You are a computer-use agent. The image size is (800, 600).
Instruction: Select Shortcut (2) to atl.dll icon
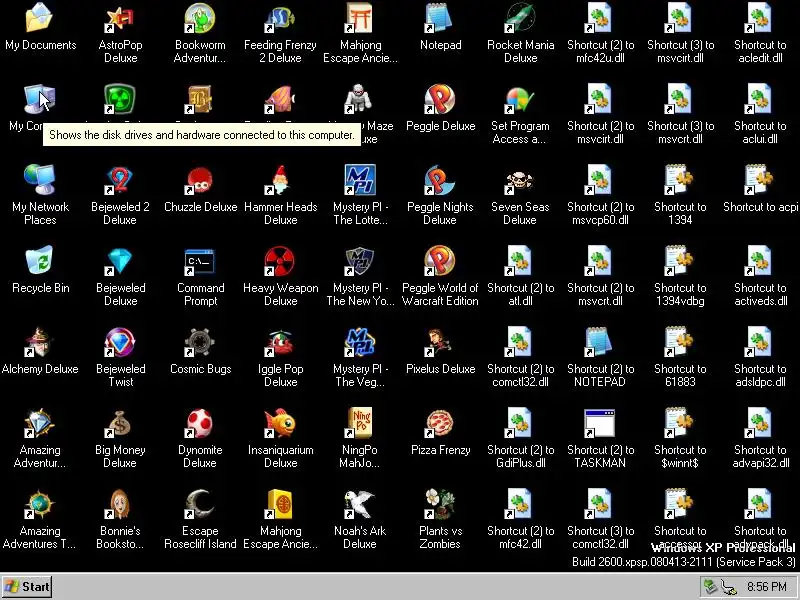click(520, 261)
